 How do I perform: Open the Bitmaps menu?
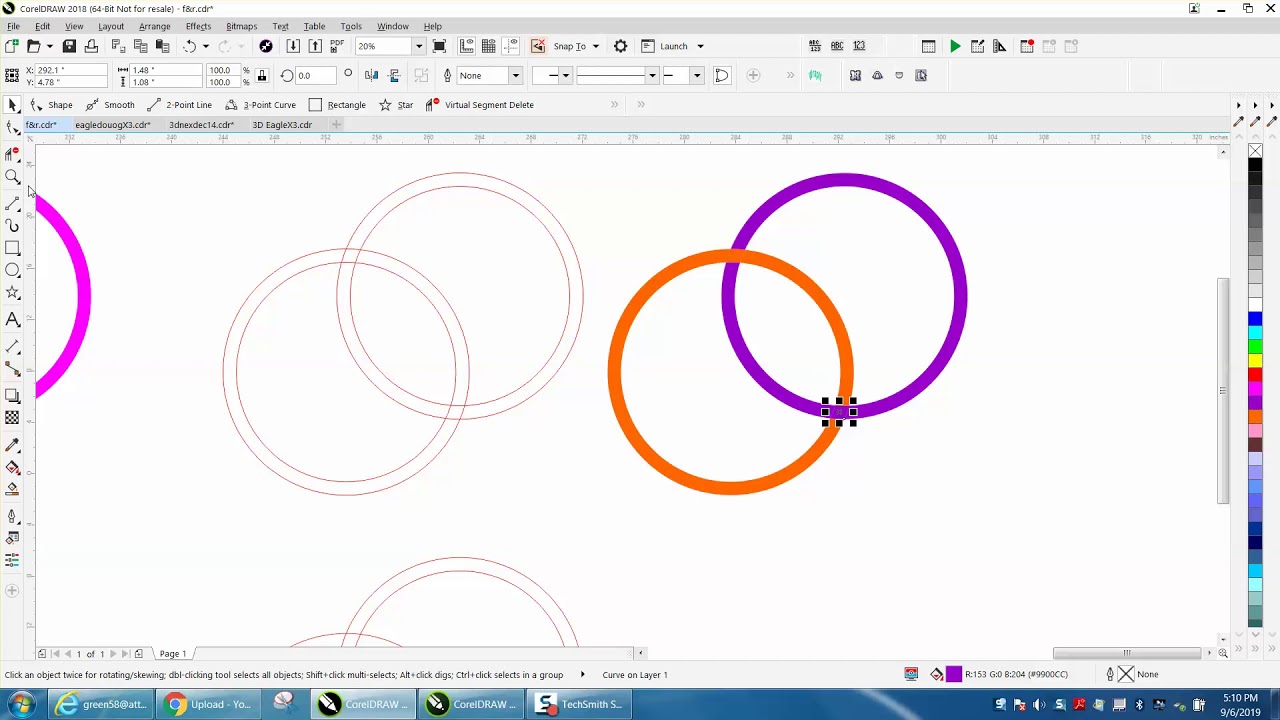[x=241, y=26]
